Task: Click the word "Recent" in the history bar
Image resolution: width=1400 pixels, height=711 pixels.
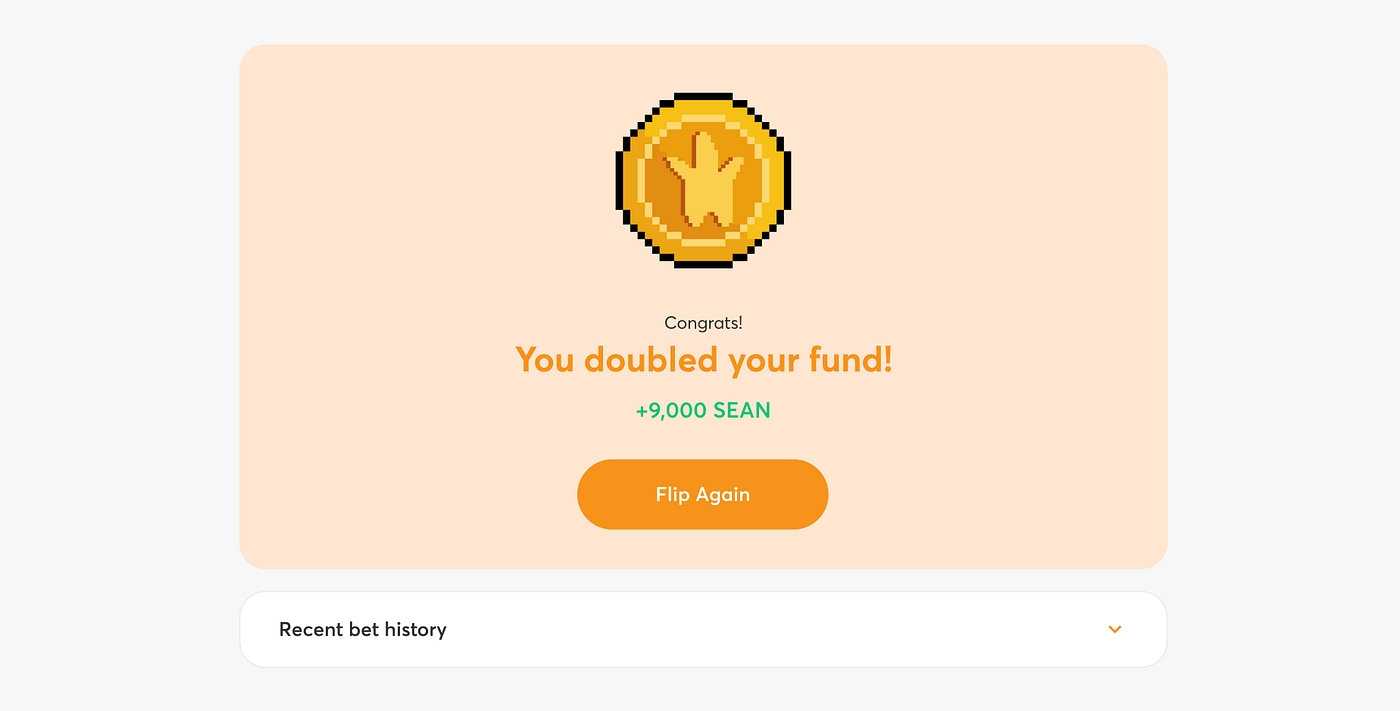Action: (x=311, y=629)
